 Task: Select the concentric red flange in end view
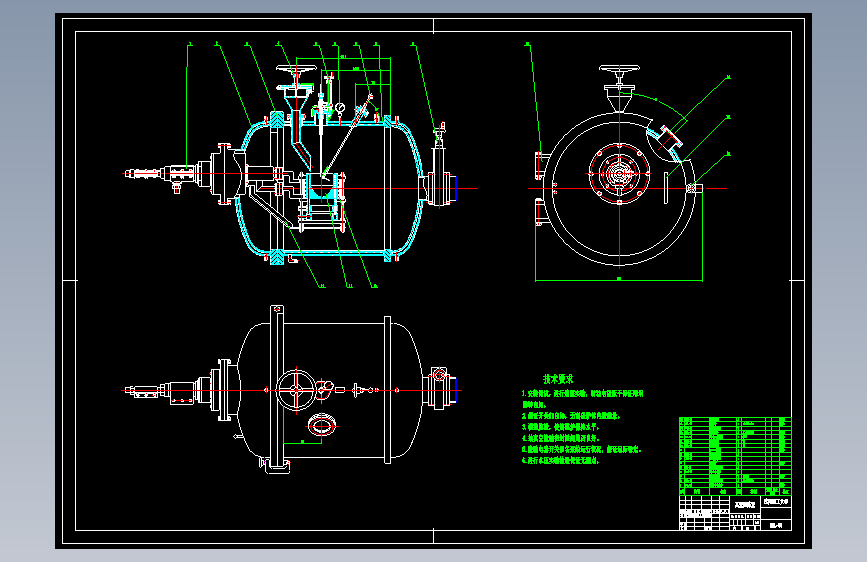619,174
